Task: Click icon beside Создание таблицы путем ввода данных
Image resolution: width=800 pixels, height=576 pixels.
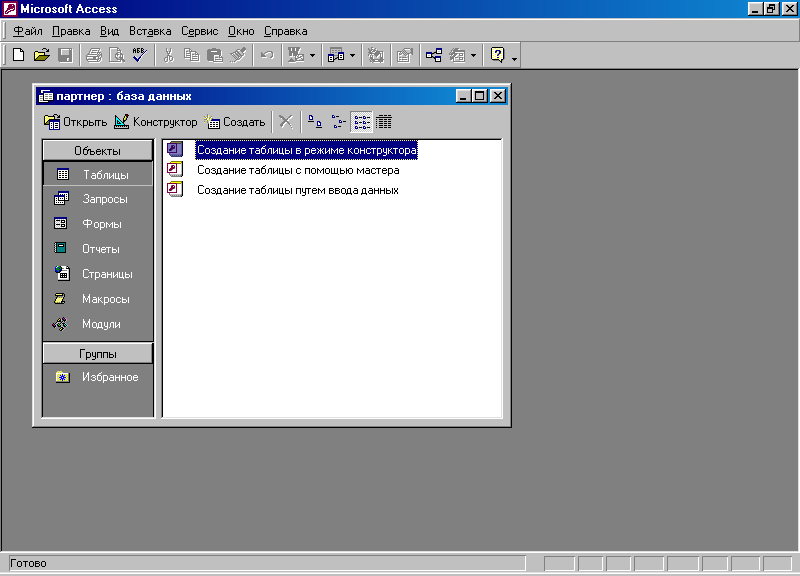Action: pyautogui.click(x=175, y=189)
